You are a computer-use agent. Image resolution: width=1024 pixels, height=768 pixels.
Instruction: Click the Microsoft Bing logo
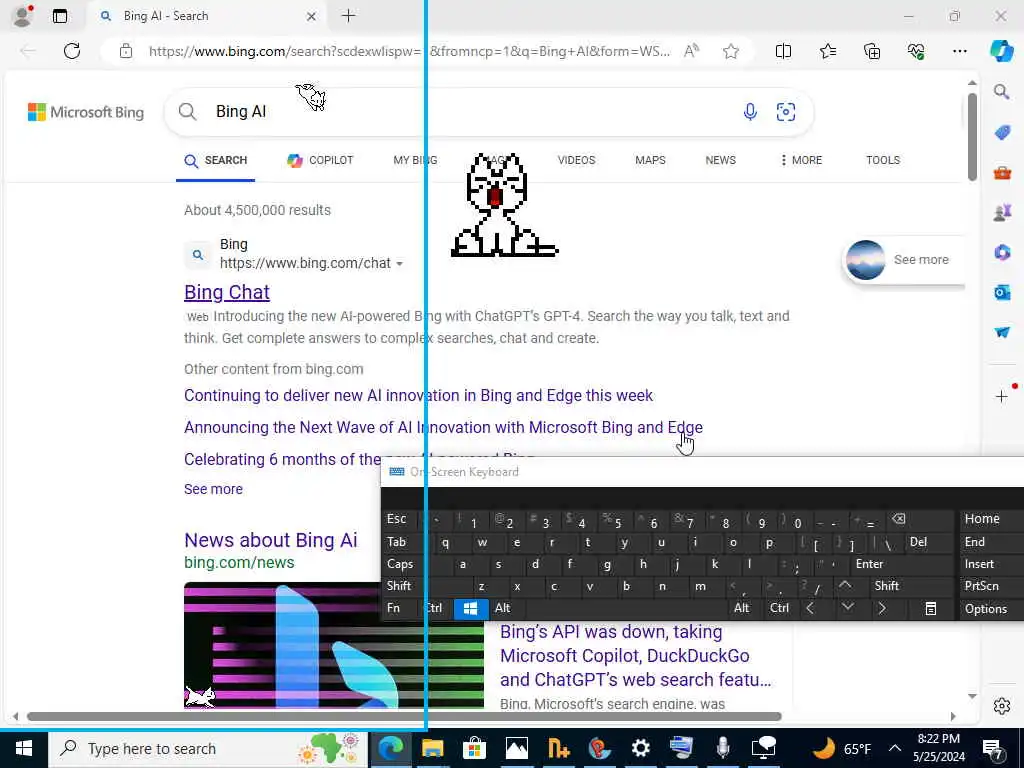(x=86, y=112)
